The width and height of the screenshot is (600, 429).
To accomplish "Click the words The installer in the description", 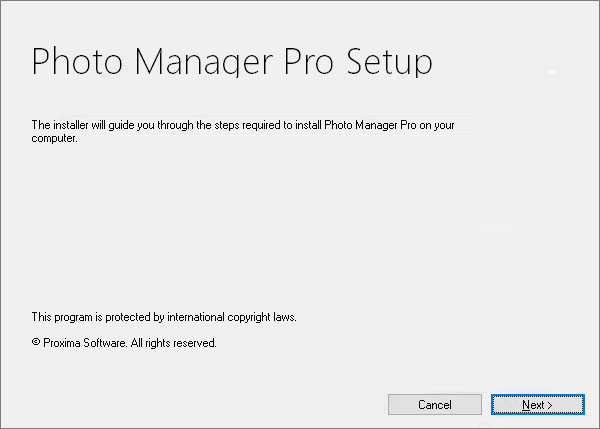I will pos(60,125).
